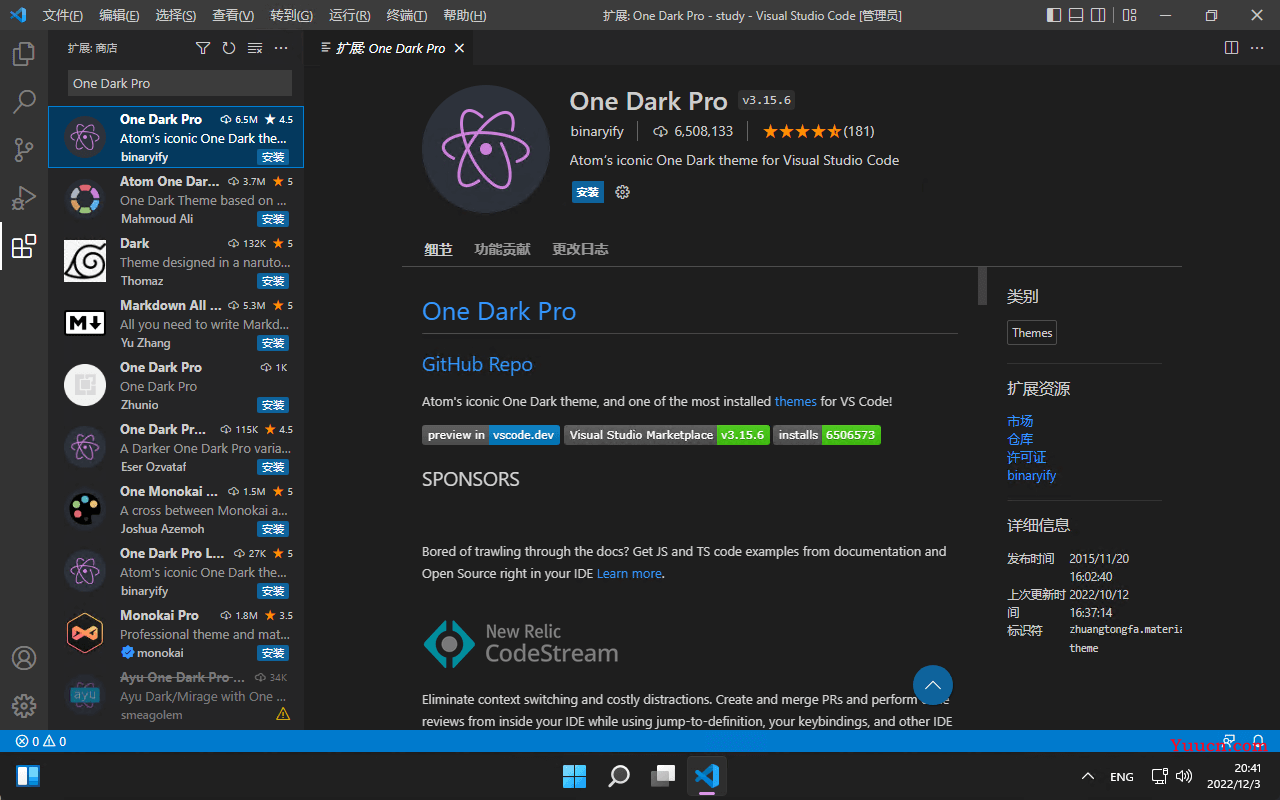Filter extensions with the funnel icon
The height and width of the screenshot is (800, 1280).
pos(203,48)
